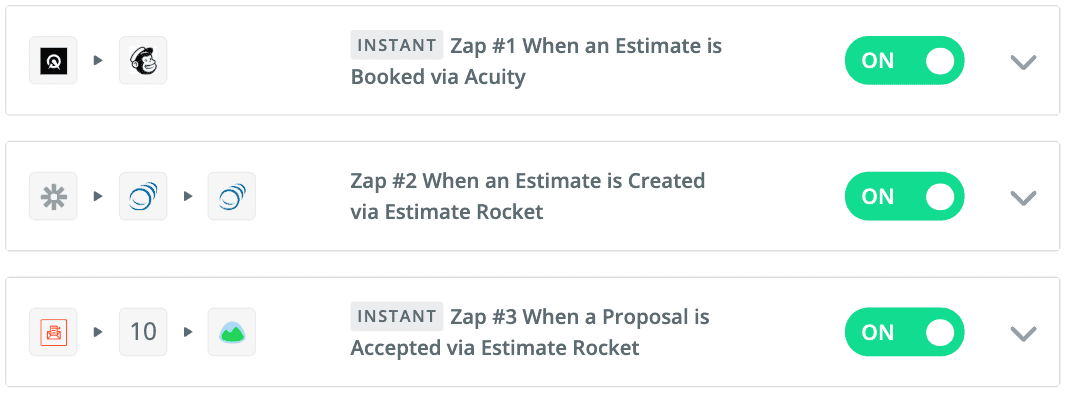Click the orange printer icon in Zap #3
Viewport: 1067px width, 393px height.
tap(53, 332)
